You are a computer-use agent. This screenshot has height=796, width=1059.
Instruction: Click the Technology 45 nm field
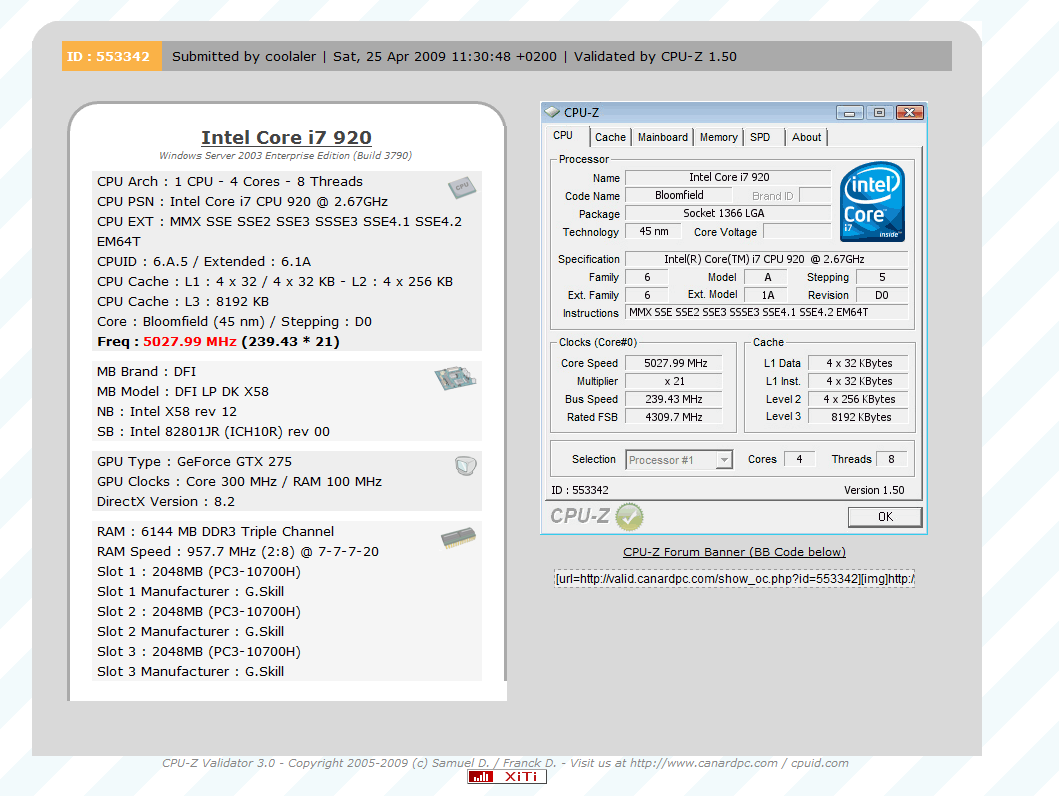tap(654, 232)
